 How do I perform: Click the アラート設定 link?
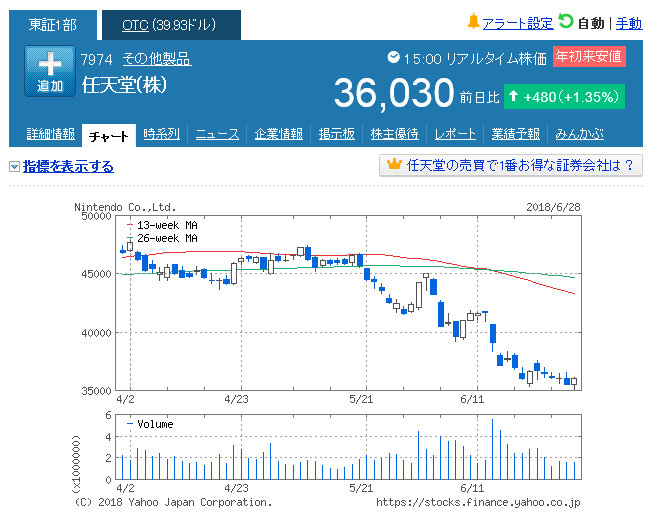(x=518, y=23)
